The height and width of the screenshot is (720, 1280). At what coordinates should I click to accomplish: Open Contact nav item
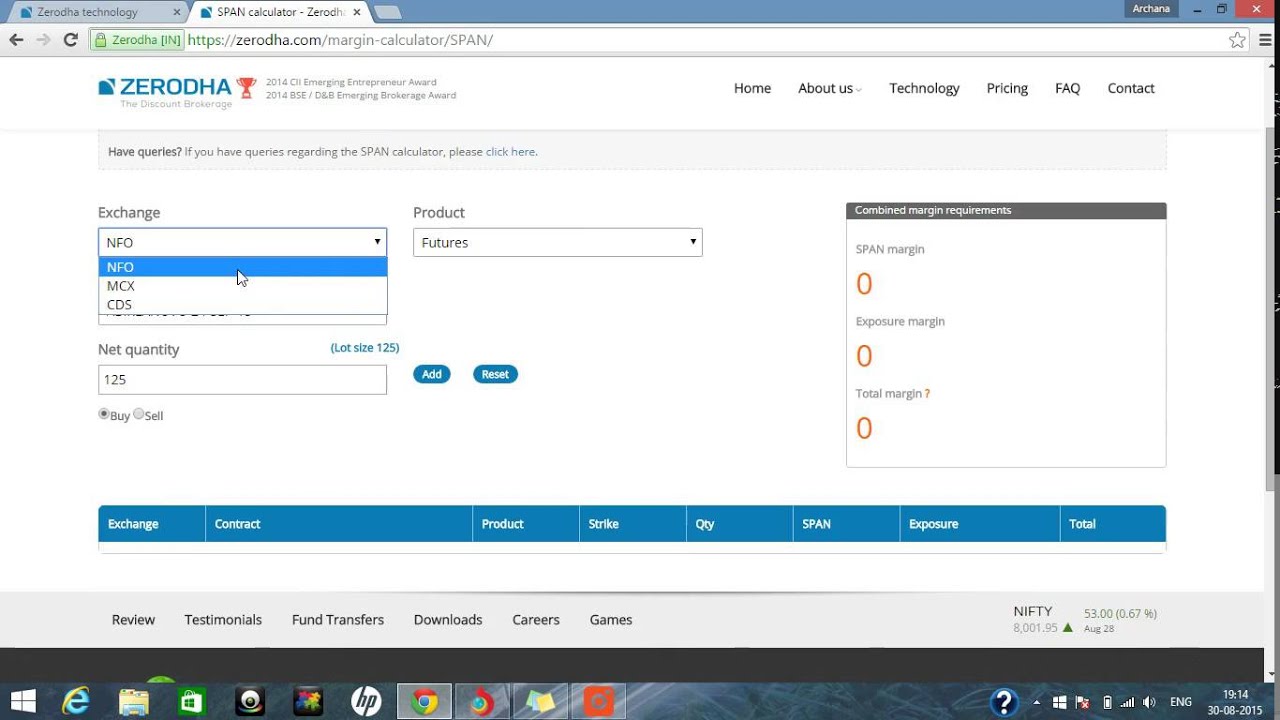(x=1131, y=88)
